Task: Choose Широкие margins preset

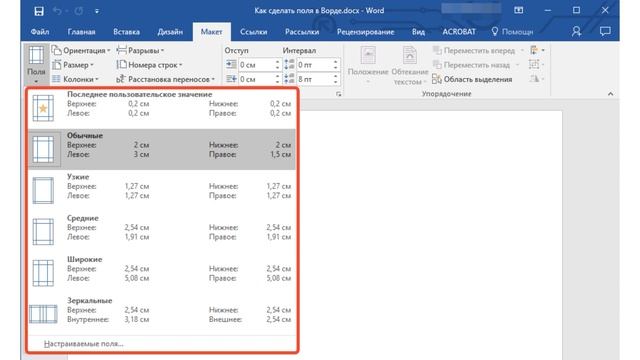Action: (x=162, y=273)
